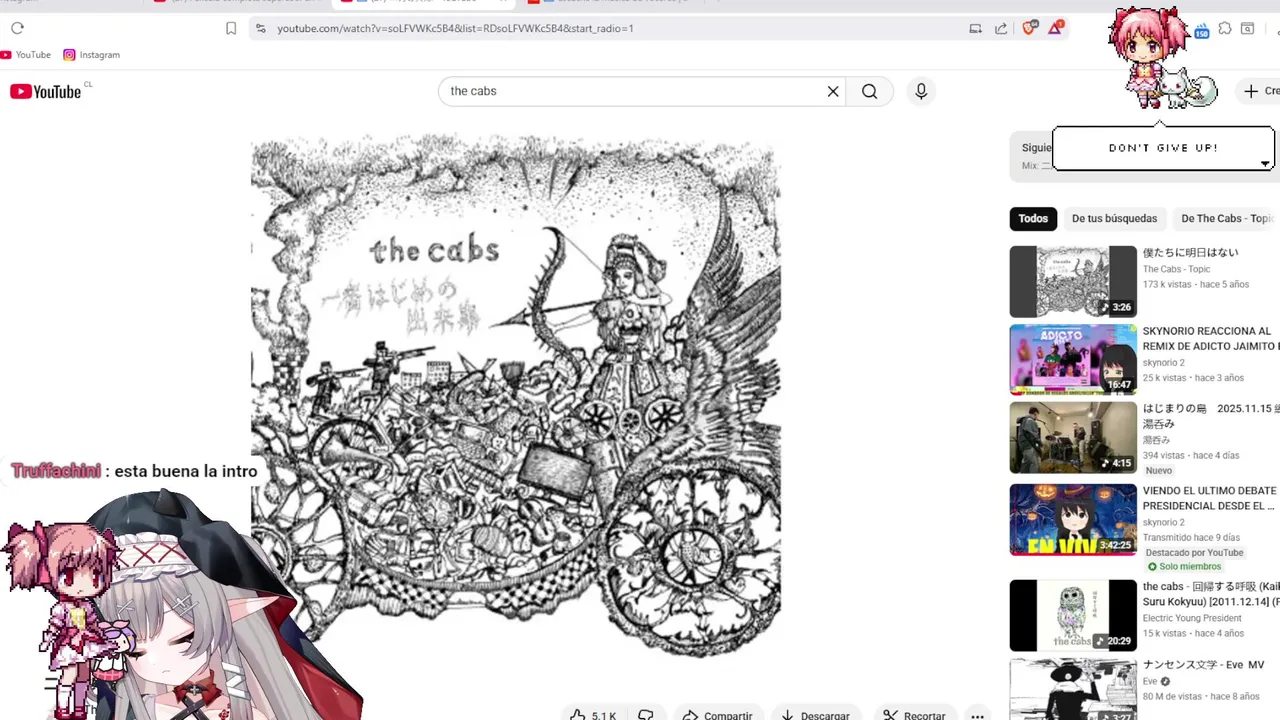Click the Create plus button
The height and width of the screenshot is (720, 1280).
[1260, 91]
